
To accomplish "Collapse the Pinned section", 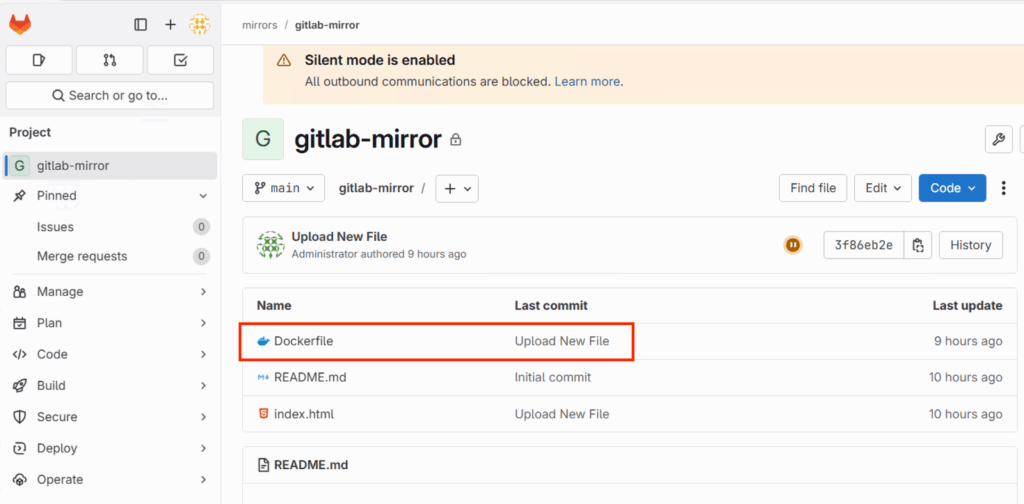I will [x=204, y=196].
